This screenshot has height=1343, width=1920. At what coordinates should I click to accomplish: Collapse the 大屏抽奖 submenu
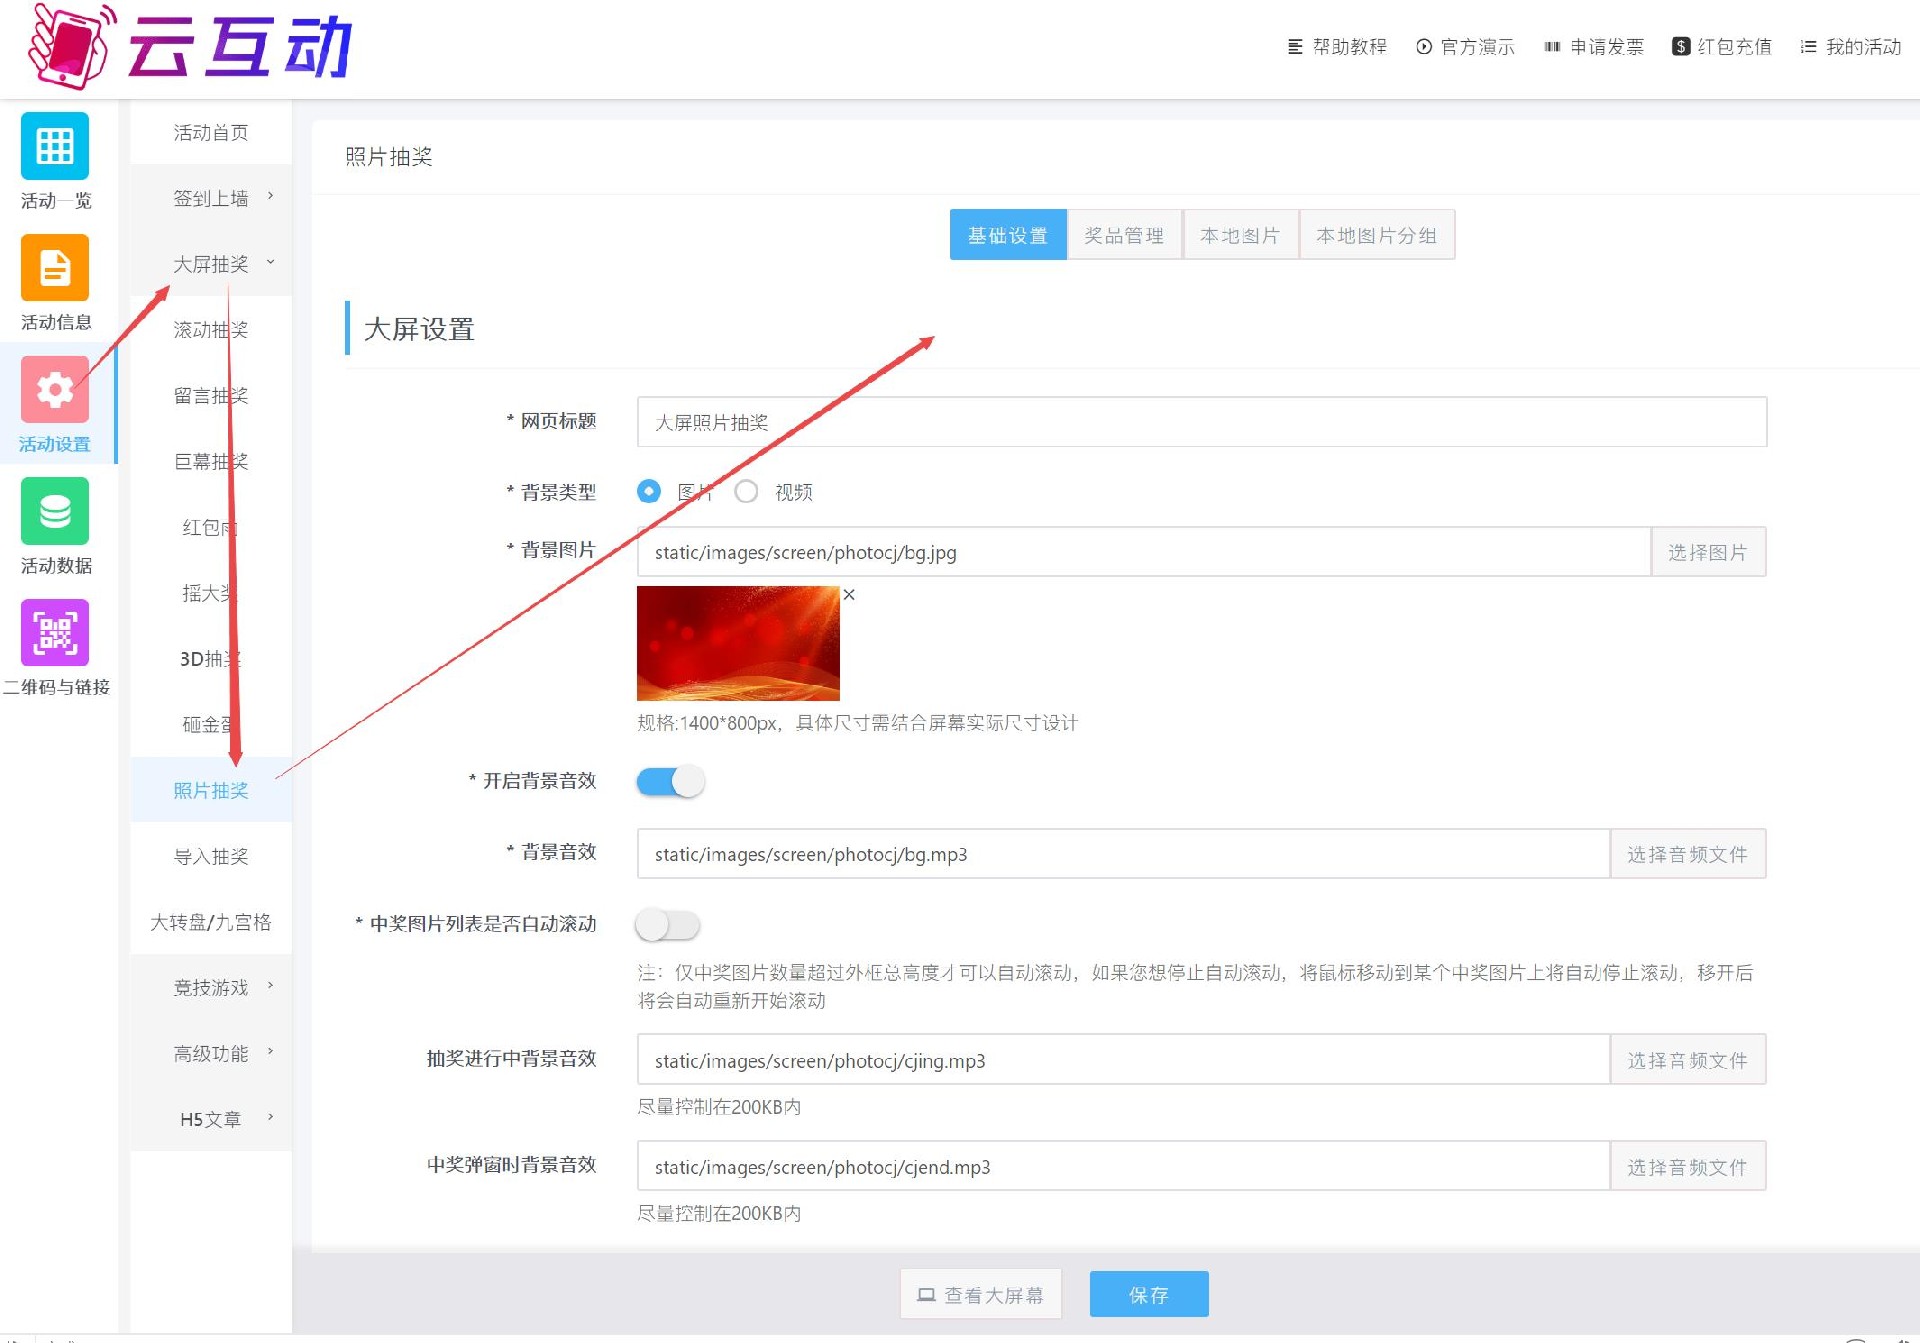click(211, 264)
